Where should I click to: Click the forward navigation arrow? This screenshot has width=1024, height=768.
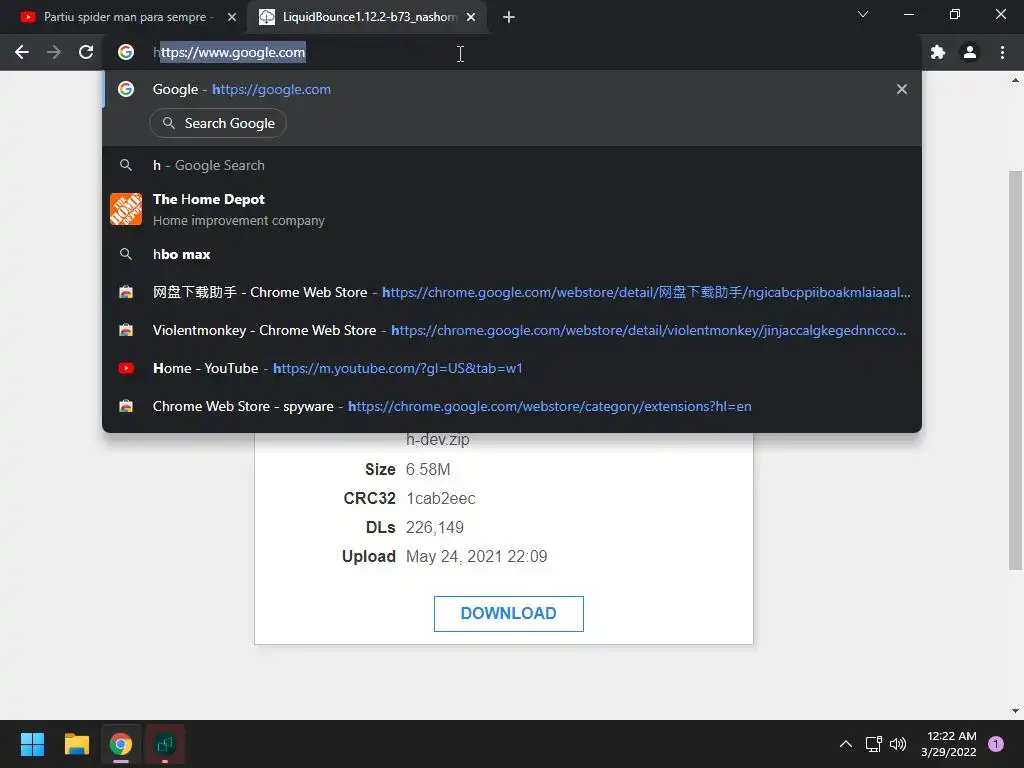tap(54, 52)
